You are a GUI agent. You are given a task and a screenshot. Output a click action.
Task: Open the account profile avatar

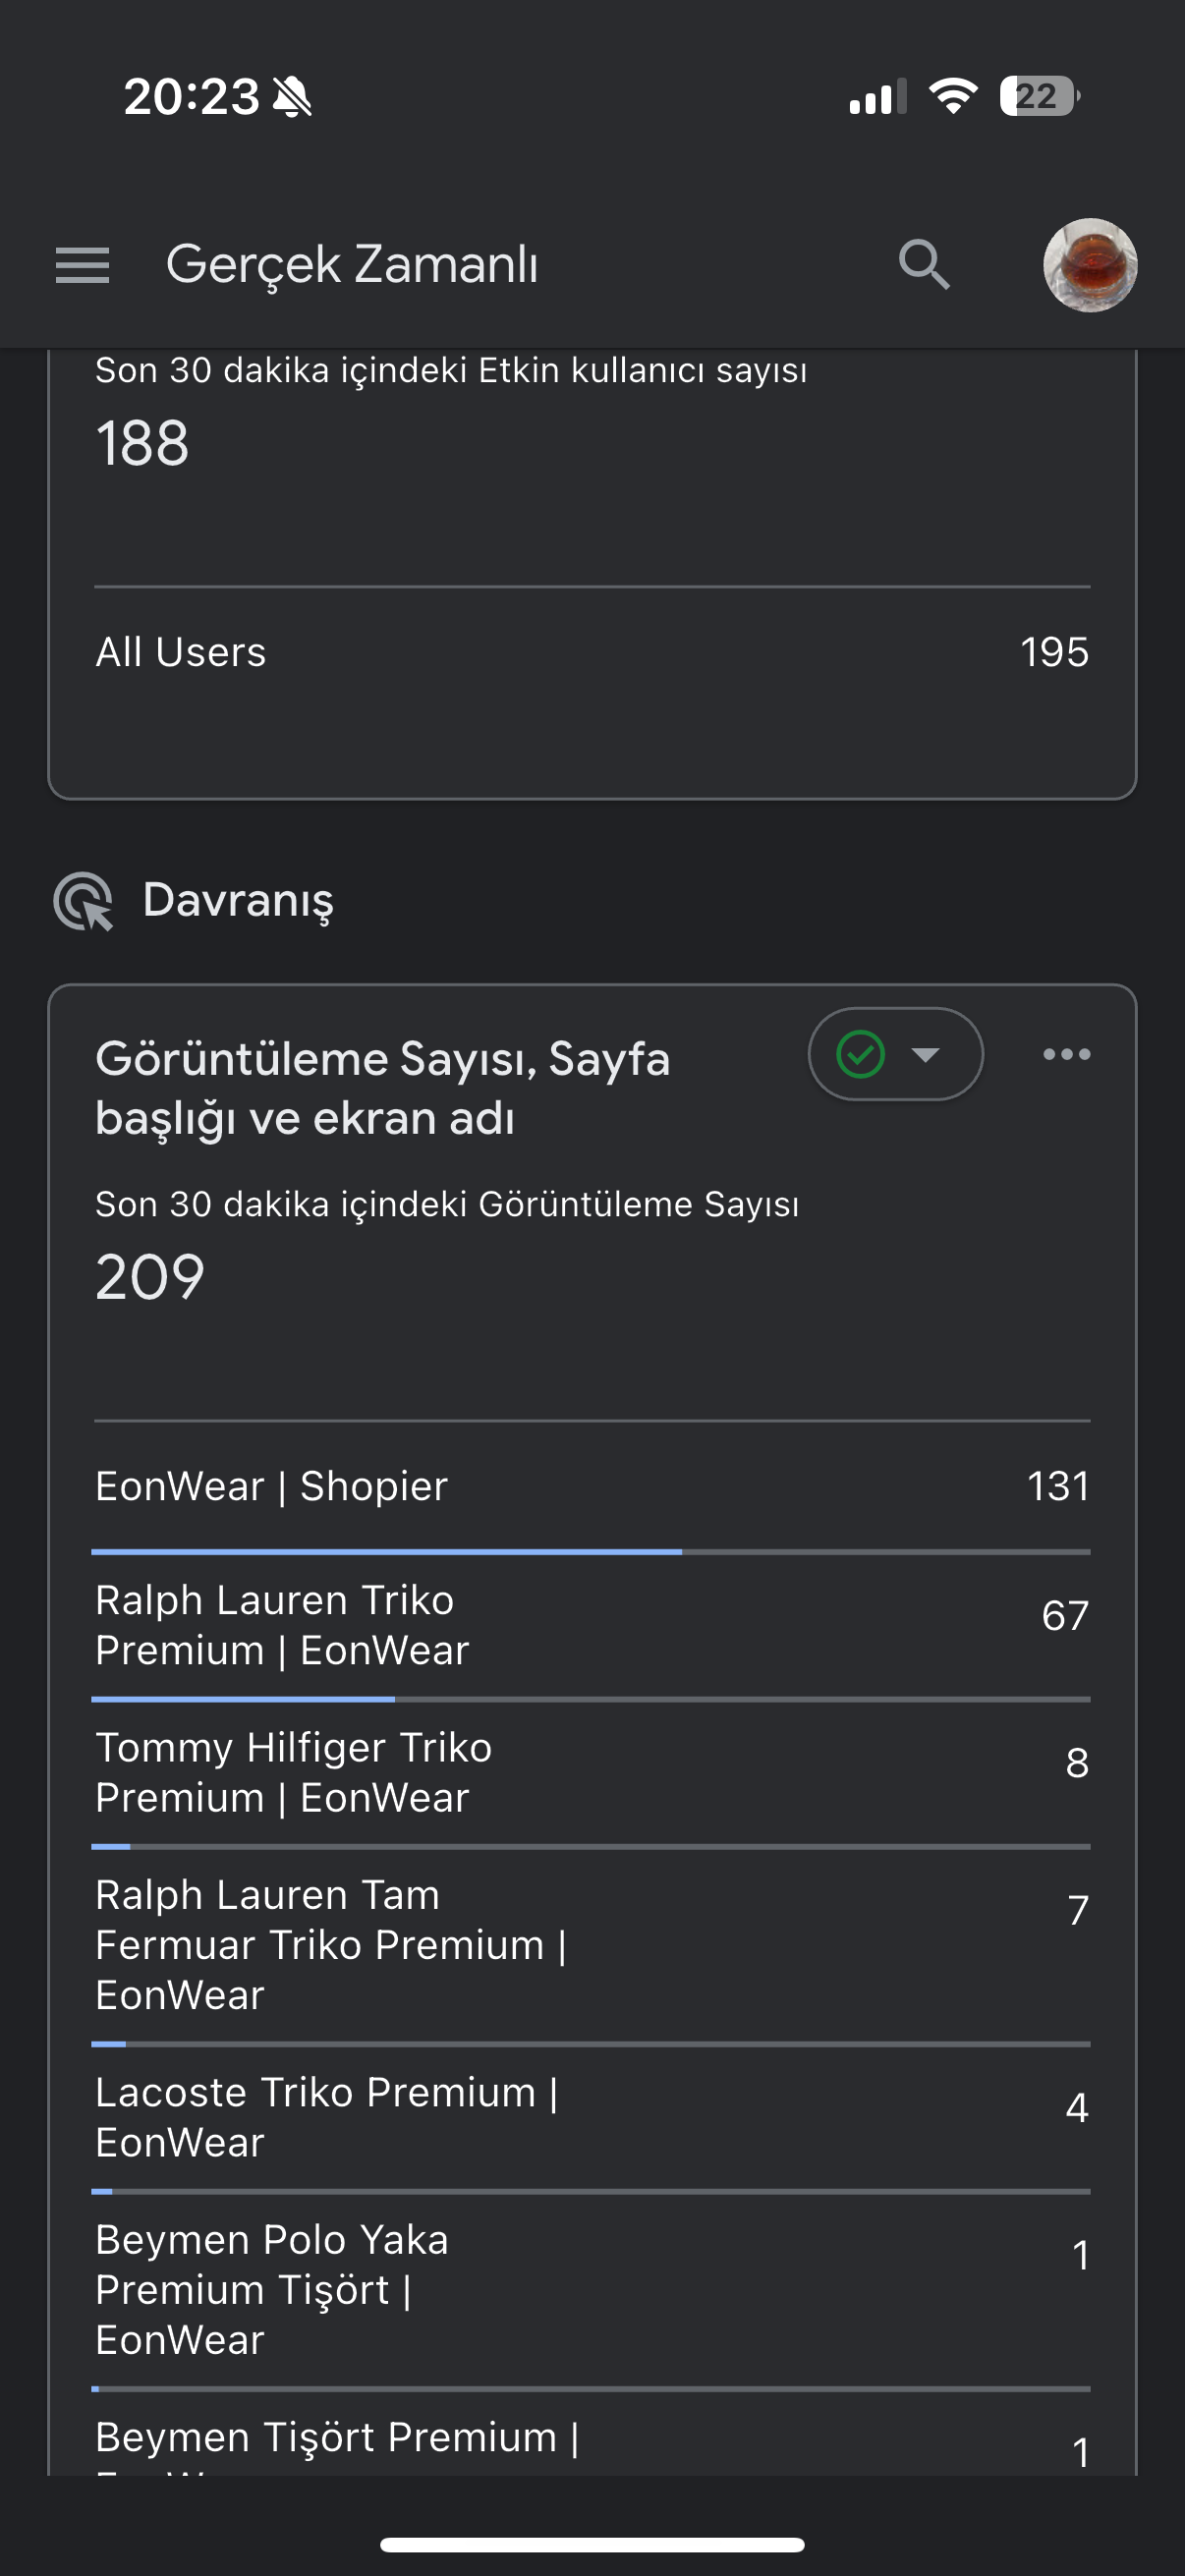[1090, 265]
